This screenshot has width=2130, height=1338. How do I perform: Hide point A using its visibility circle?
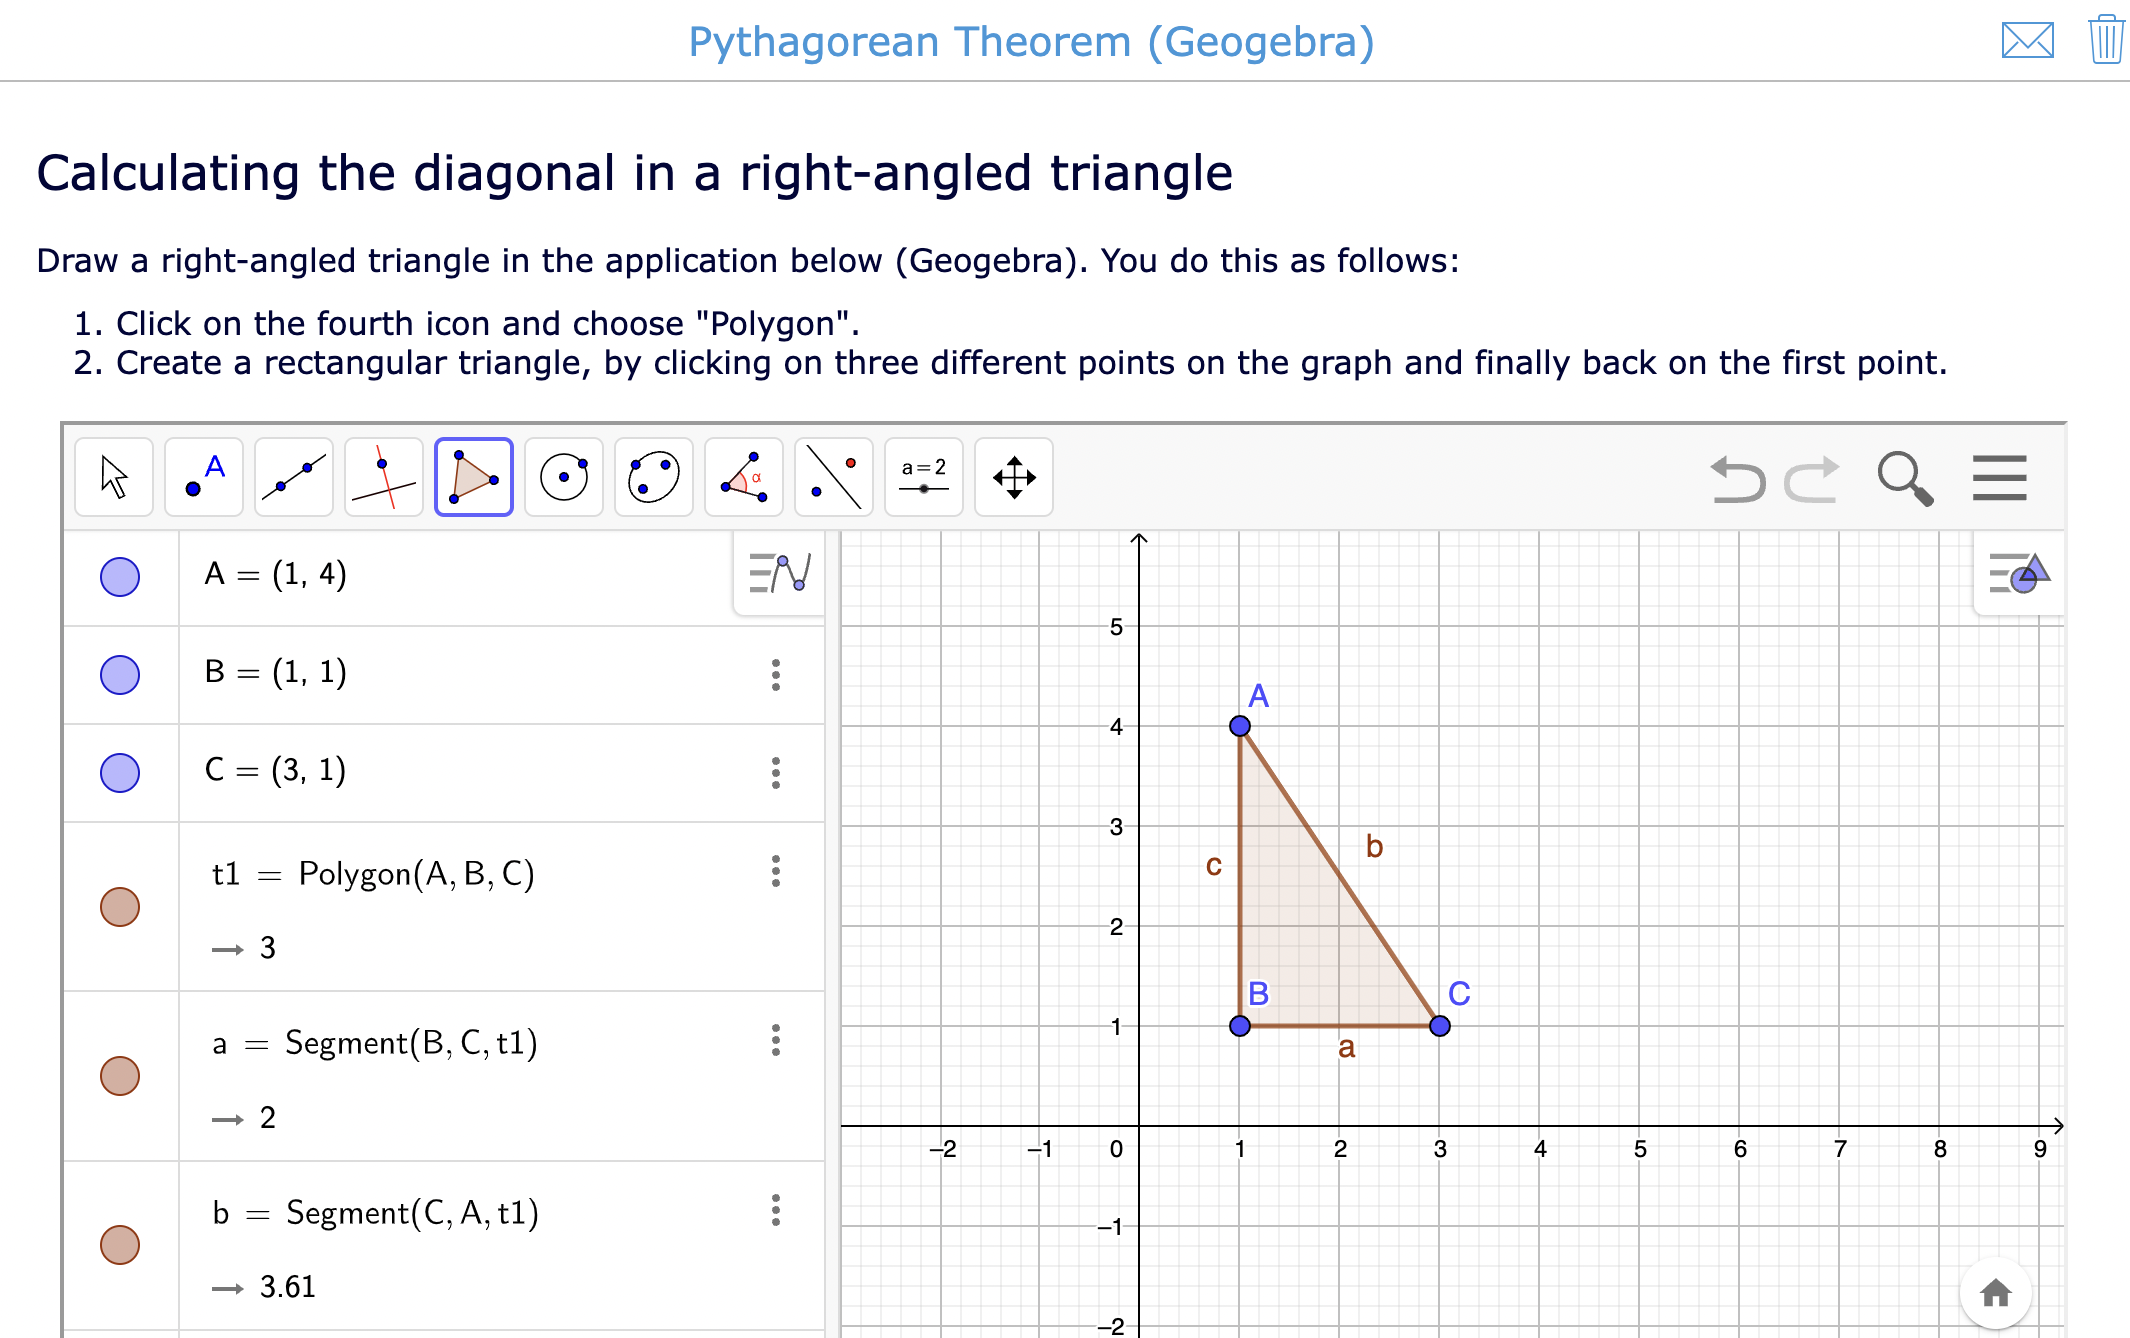(119, 577)
